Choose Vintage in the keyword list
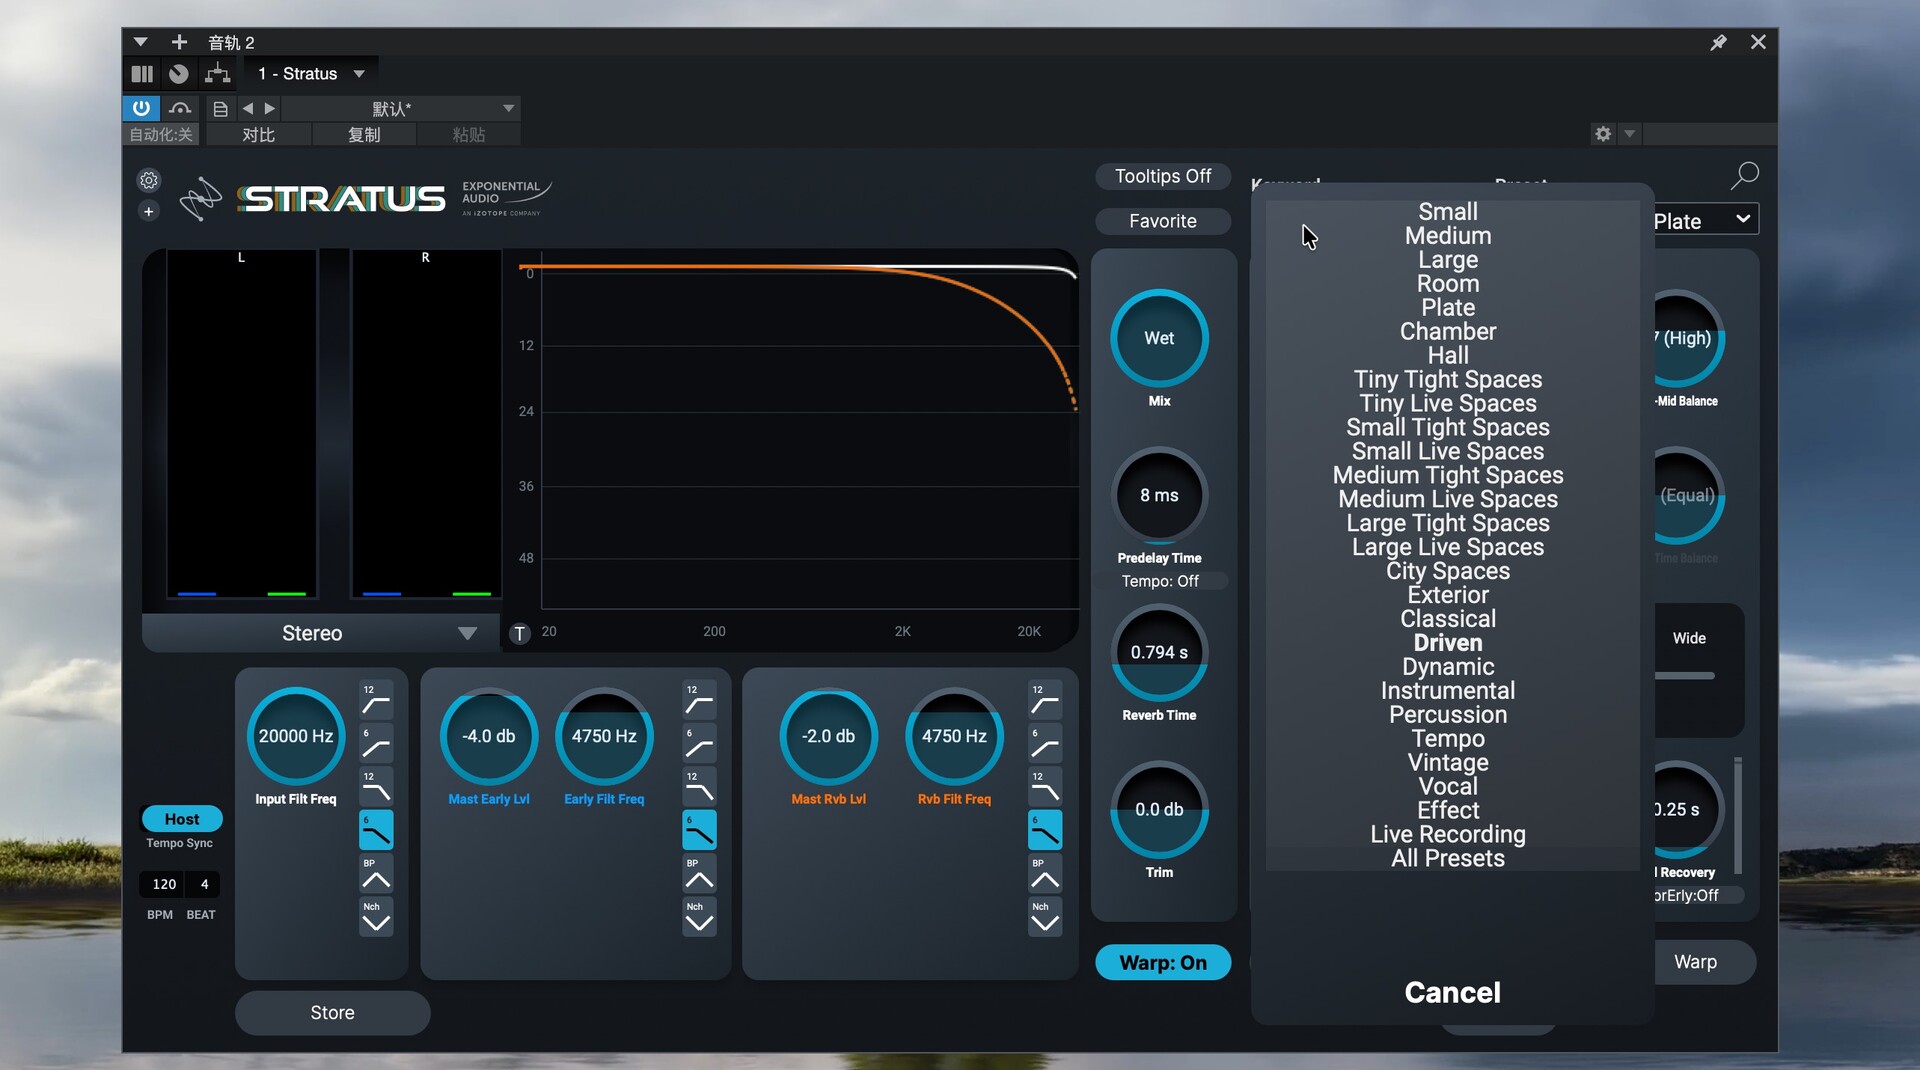This screenshot has height=1070, width=1920. point(1447,762)
